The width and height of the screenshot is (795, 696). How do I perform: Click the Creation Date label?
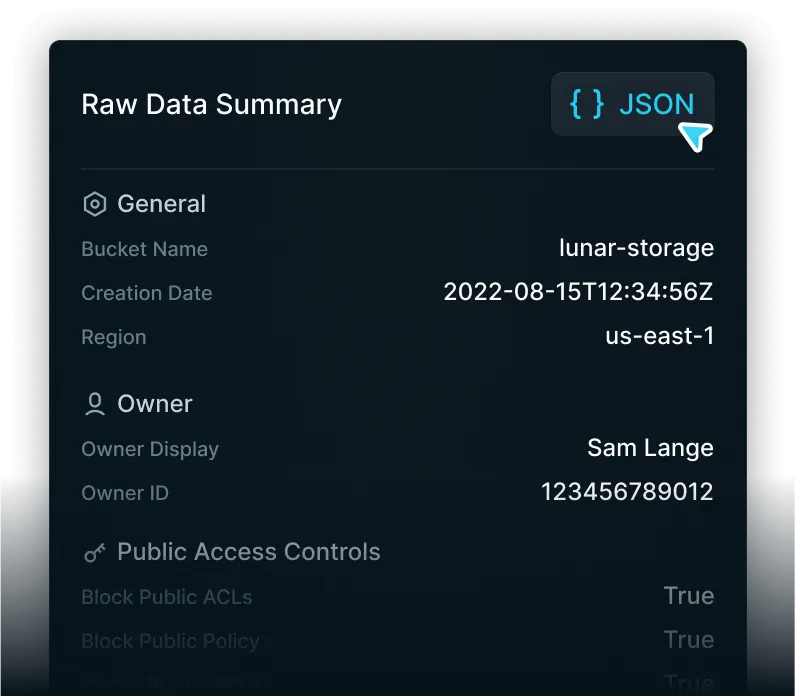146,293
